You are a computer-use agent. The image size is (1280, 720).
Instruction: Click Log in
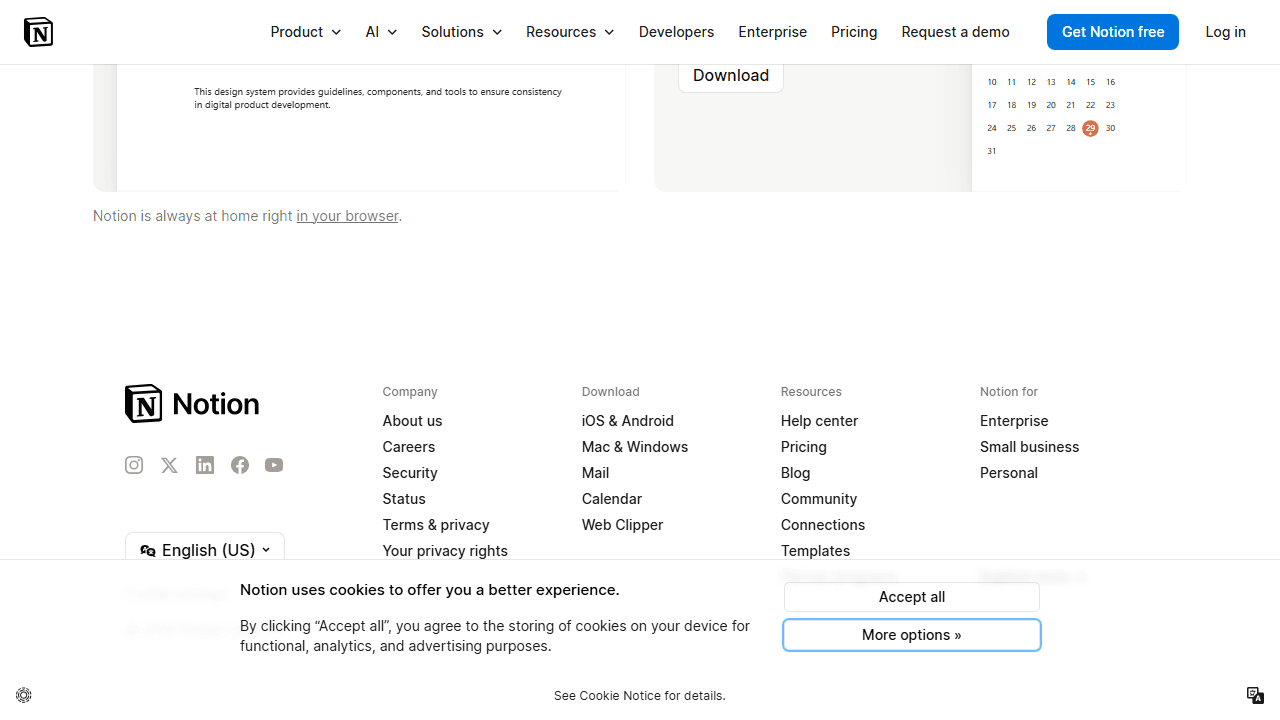(x=1226, y=32)
